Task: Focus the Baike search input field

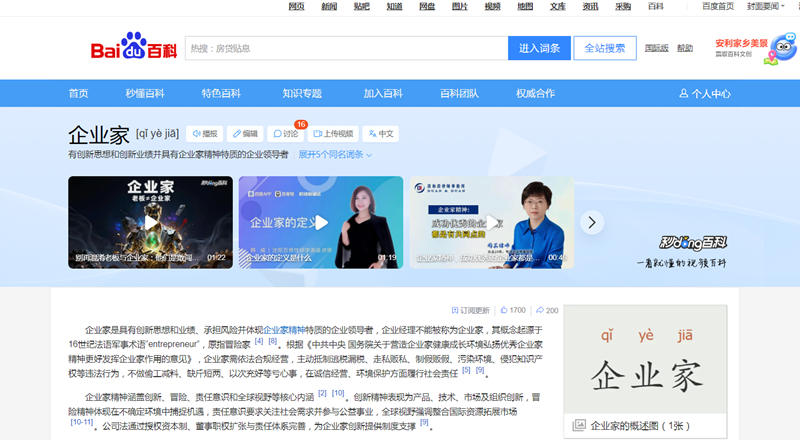Action: 346,48
